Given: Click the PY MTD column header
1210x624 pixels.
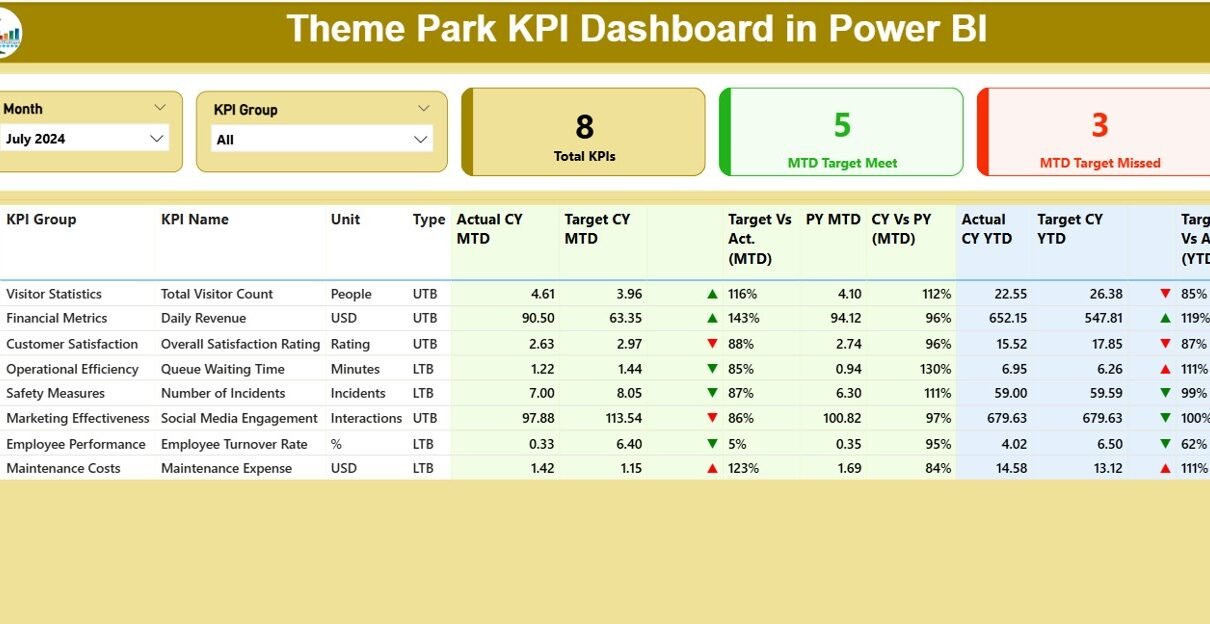Looking at the screenshot, I should (x=833, y=220).
